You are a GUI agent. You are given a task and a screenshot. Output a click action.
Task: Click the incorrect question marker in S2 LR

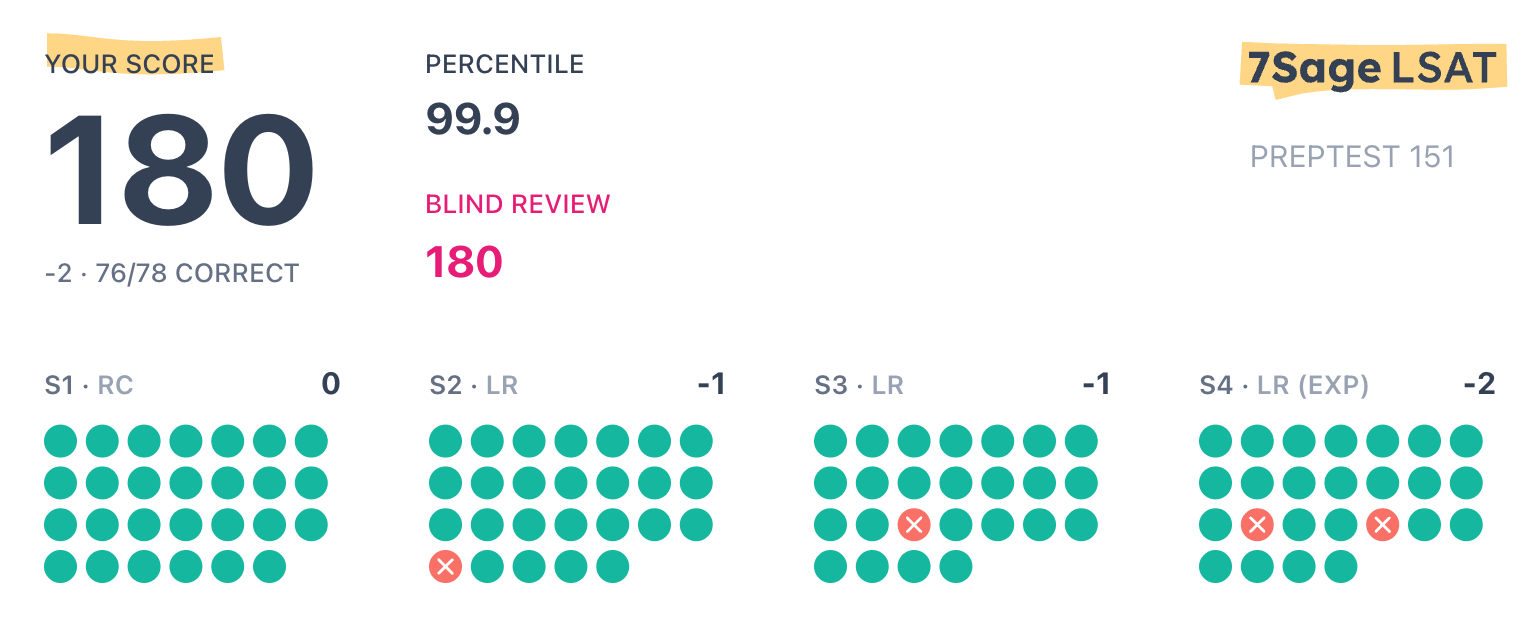445,567
